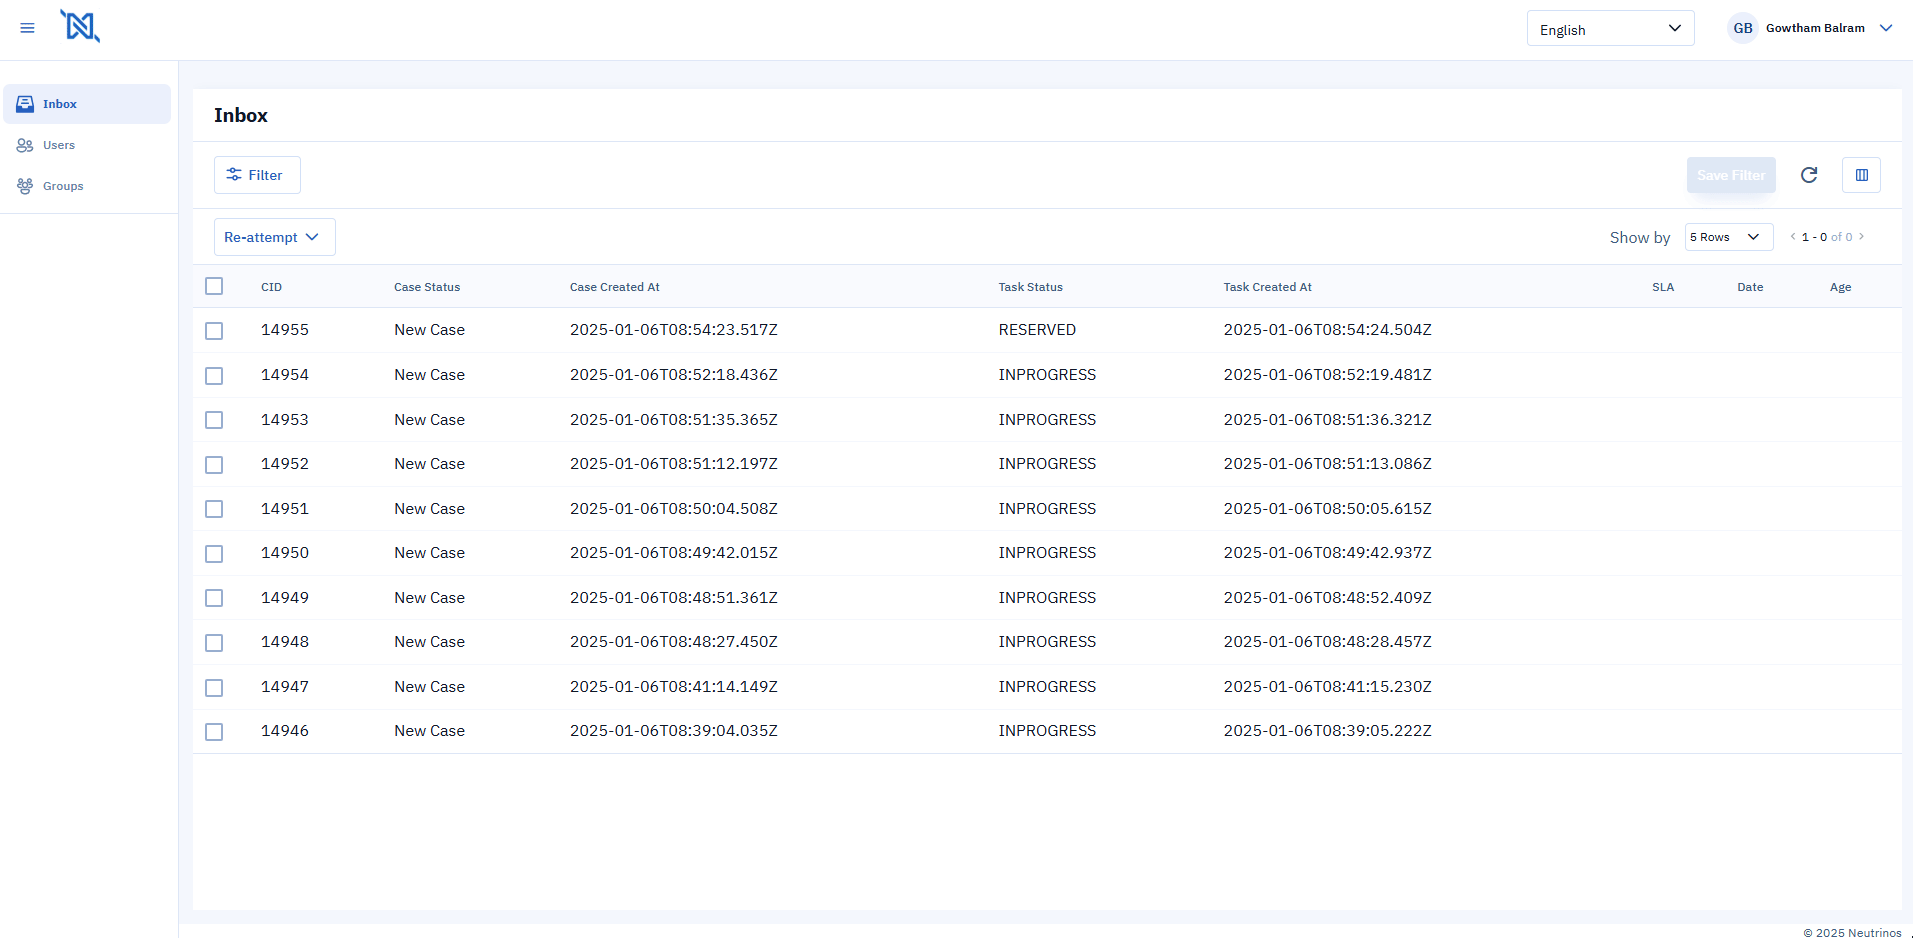This screenshot has height=938, width=1913.
Task: Click the refresh icon in toolbar
Action: click(x=1808, y=175)
